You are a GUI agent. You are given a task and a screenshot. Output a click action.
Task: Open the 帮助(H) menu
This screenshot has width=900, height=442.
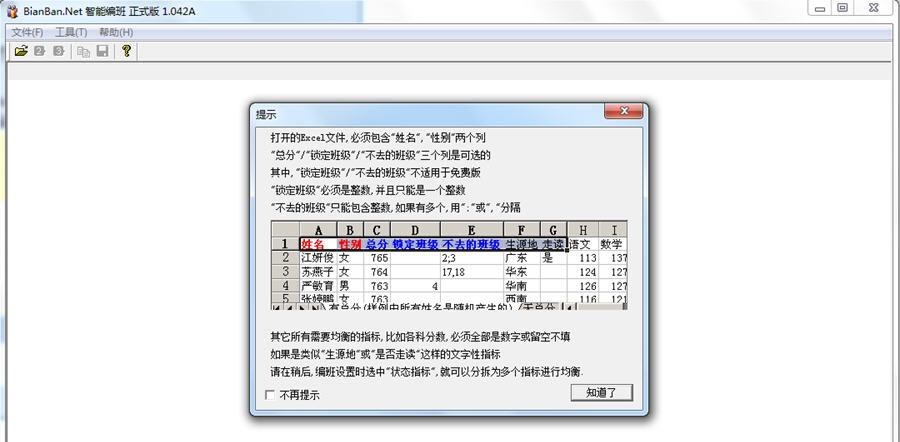click(116, 32)
